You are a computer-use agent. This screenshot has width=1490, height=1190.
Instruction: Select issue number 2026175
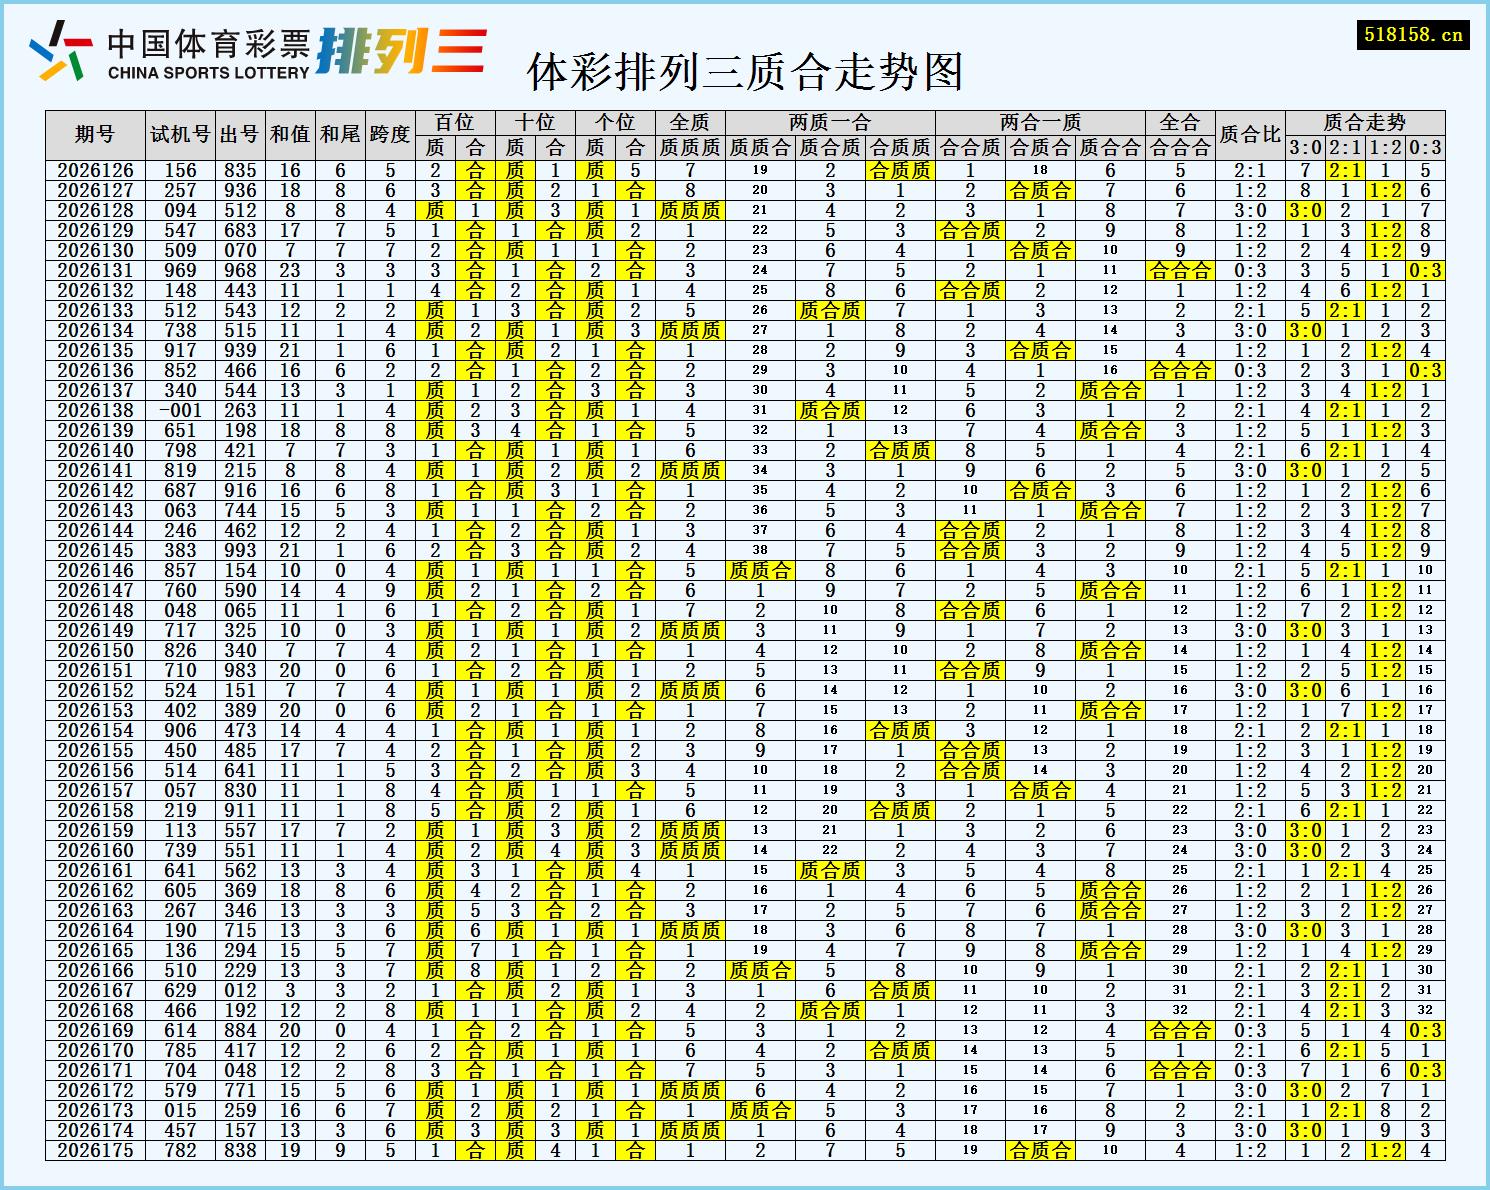pos(95,1151)
